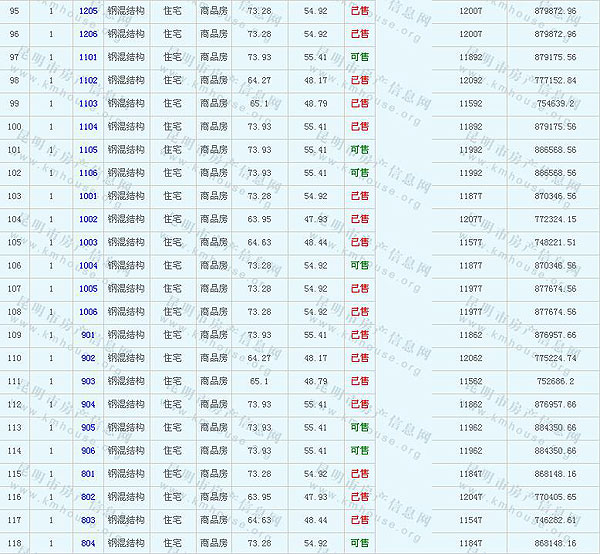Click room 1104 link
Screen dimensions: 600x554
88,126
